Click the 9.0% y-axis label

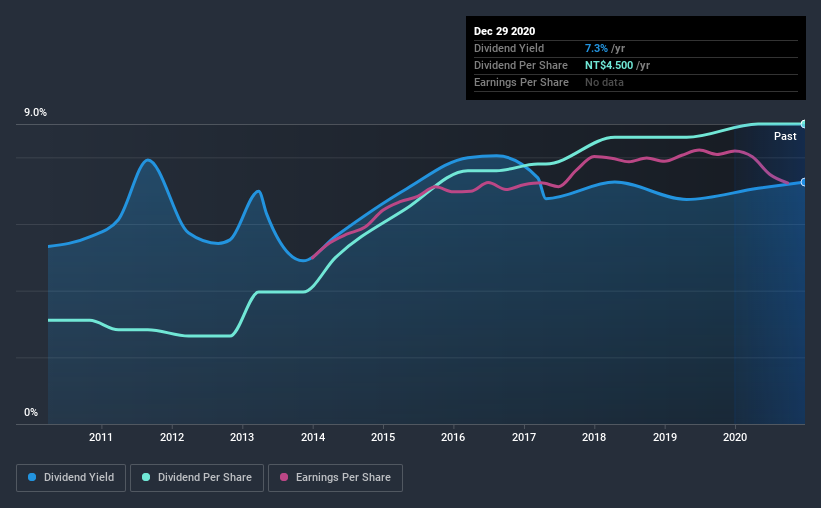(x=35, y=113)
